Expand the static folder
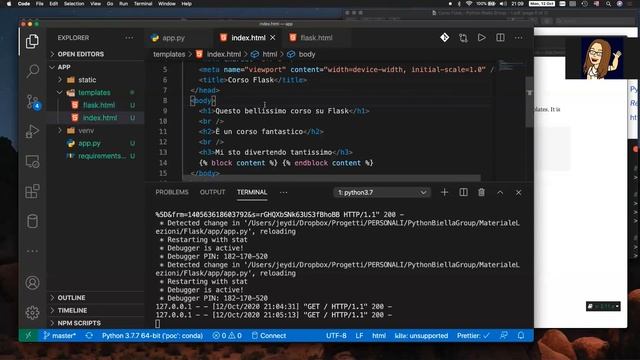Image resolution: width=640 pixels, height=360 pixels. (87, 80)
